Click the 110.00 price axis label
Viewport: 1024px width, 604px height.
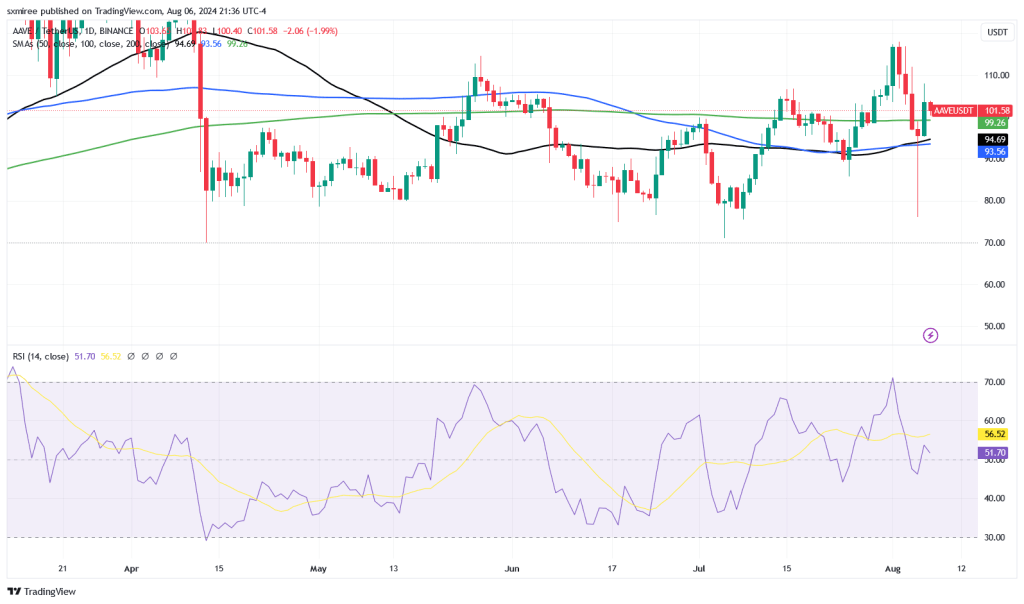pos(993,75)
